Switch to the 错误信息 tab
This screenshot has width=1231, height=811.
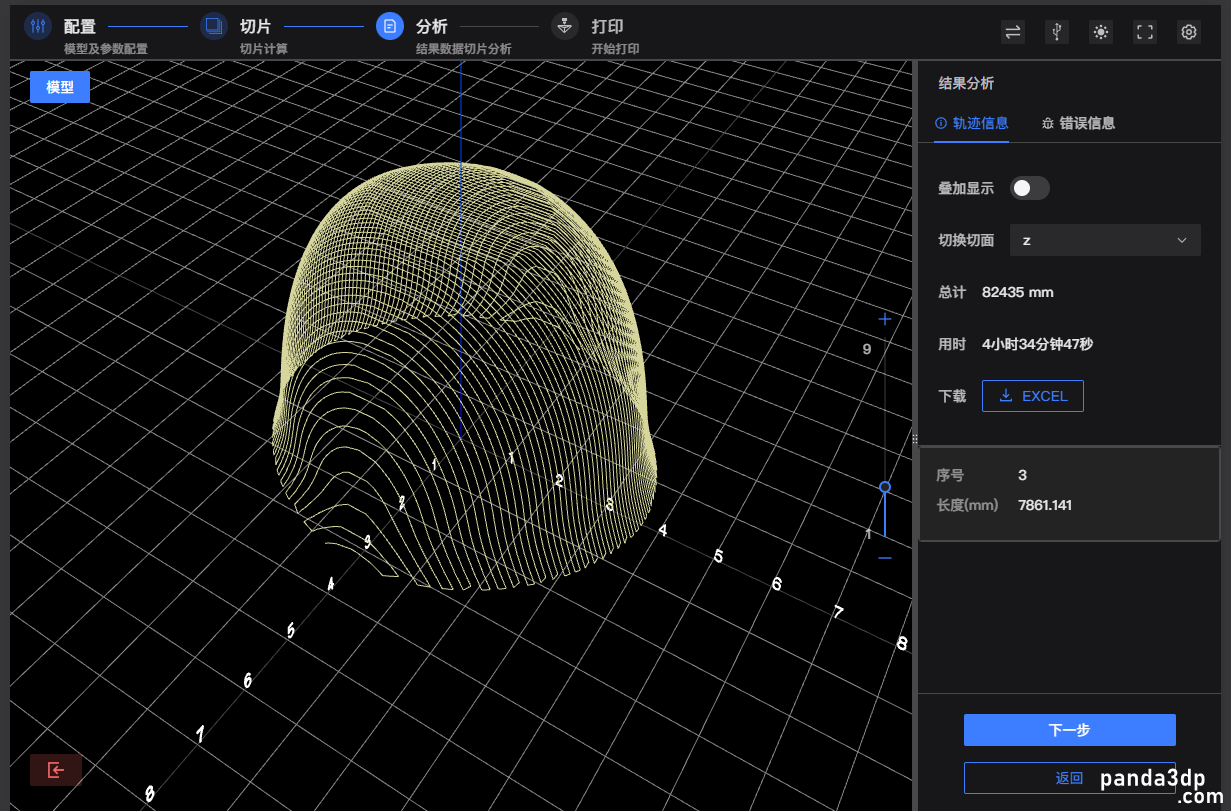1078,123
